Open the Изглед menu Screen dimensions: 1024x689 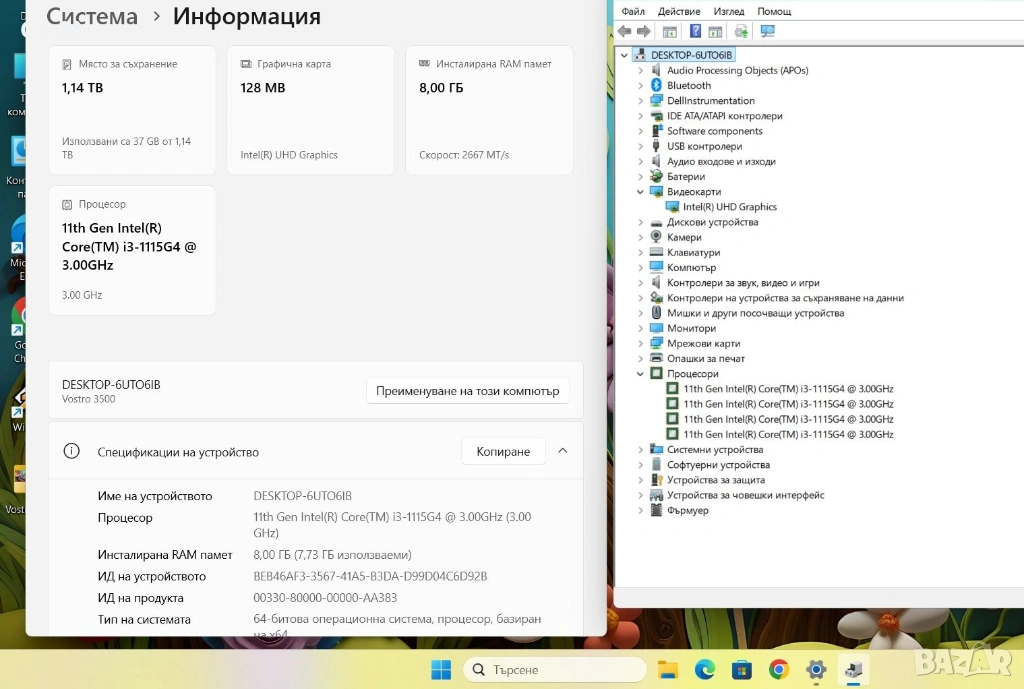coord(729,11)
